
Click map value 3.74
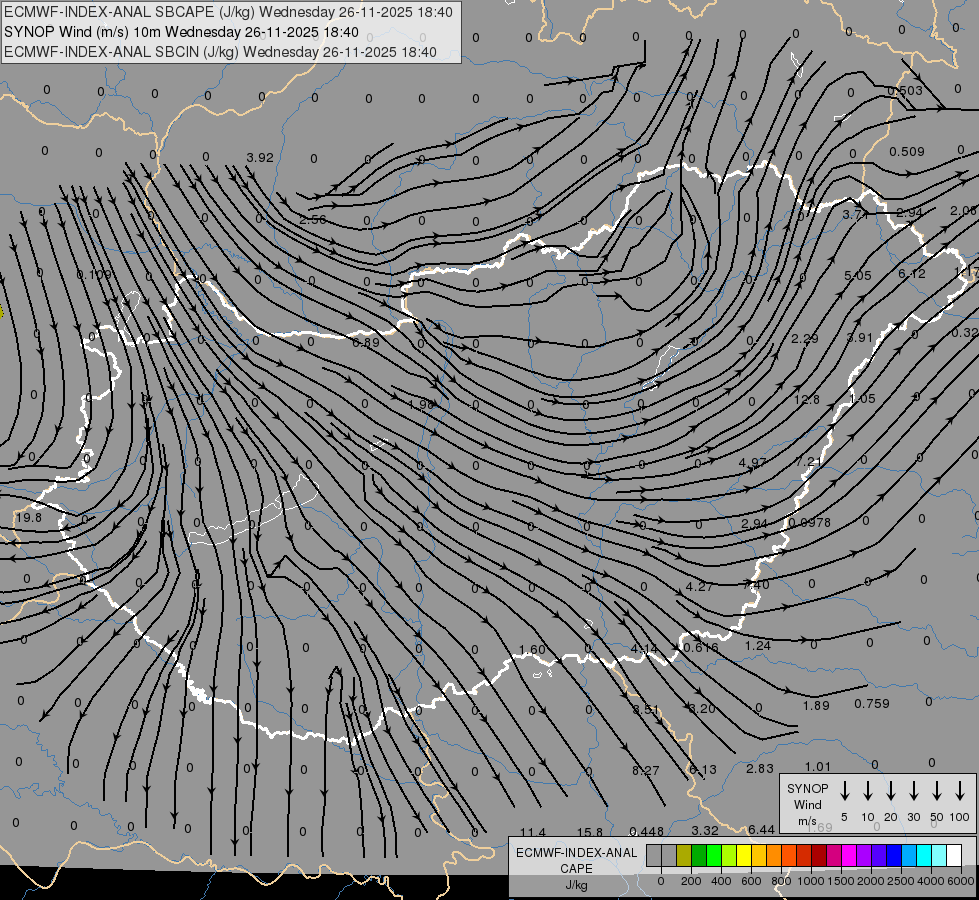coord(855,215)
